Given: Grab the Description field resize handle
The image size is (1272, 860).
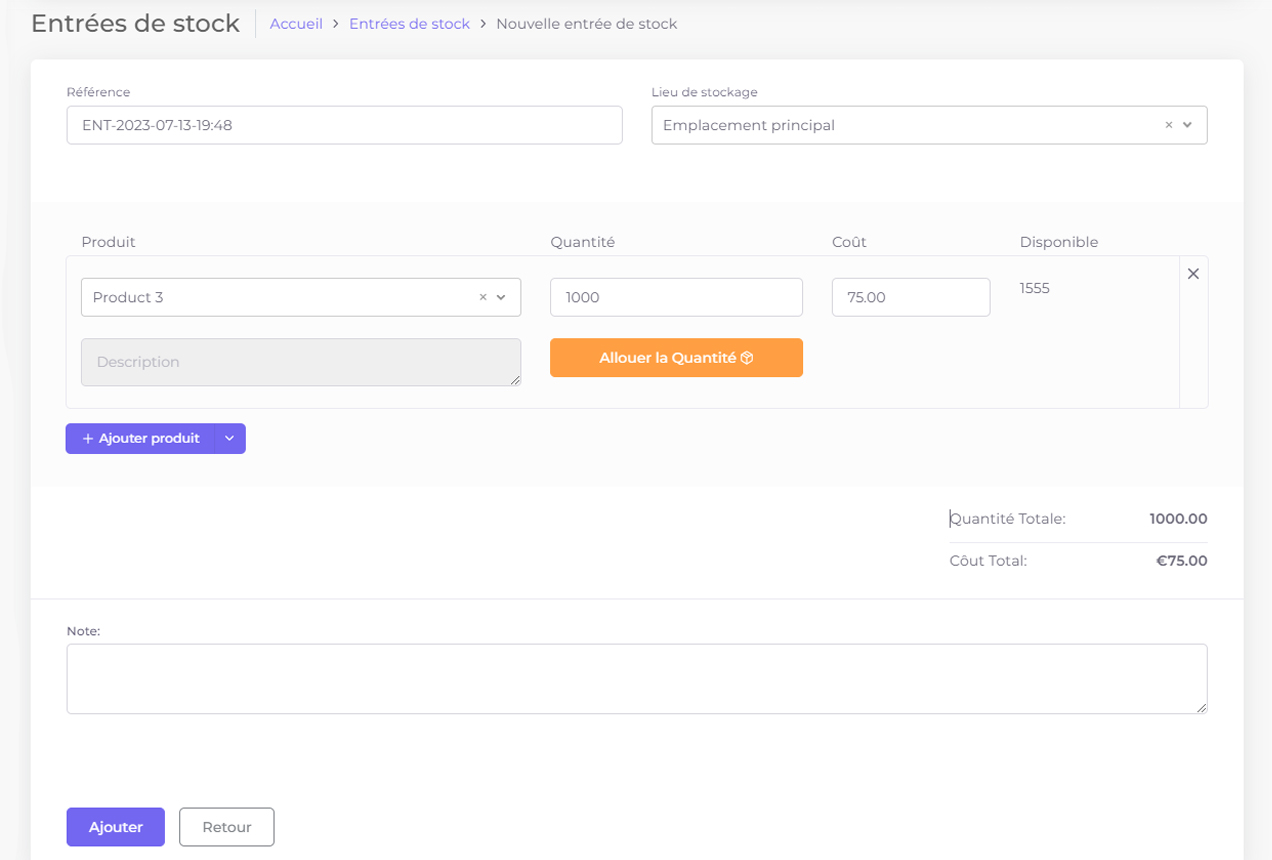Looking at the screenshot, I should coord(516,381).
